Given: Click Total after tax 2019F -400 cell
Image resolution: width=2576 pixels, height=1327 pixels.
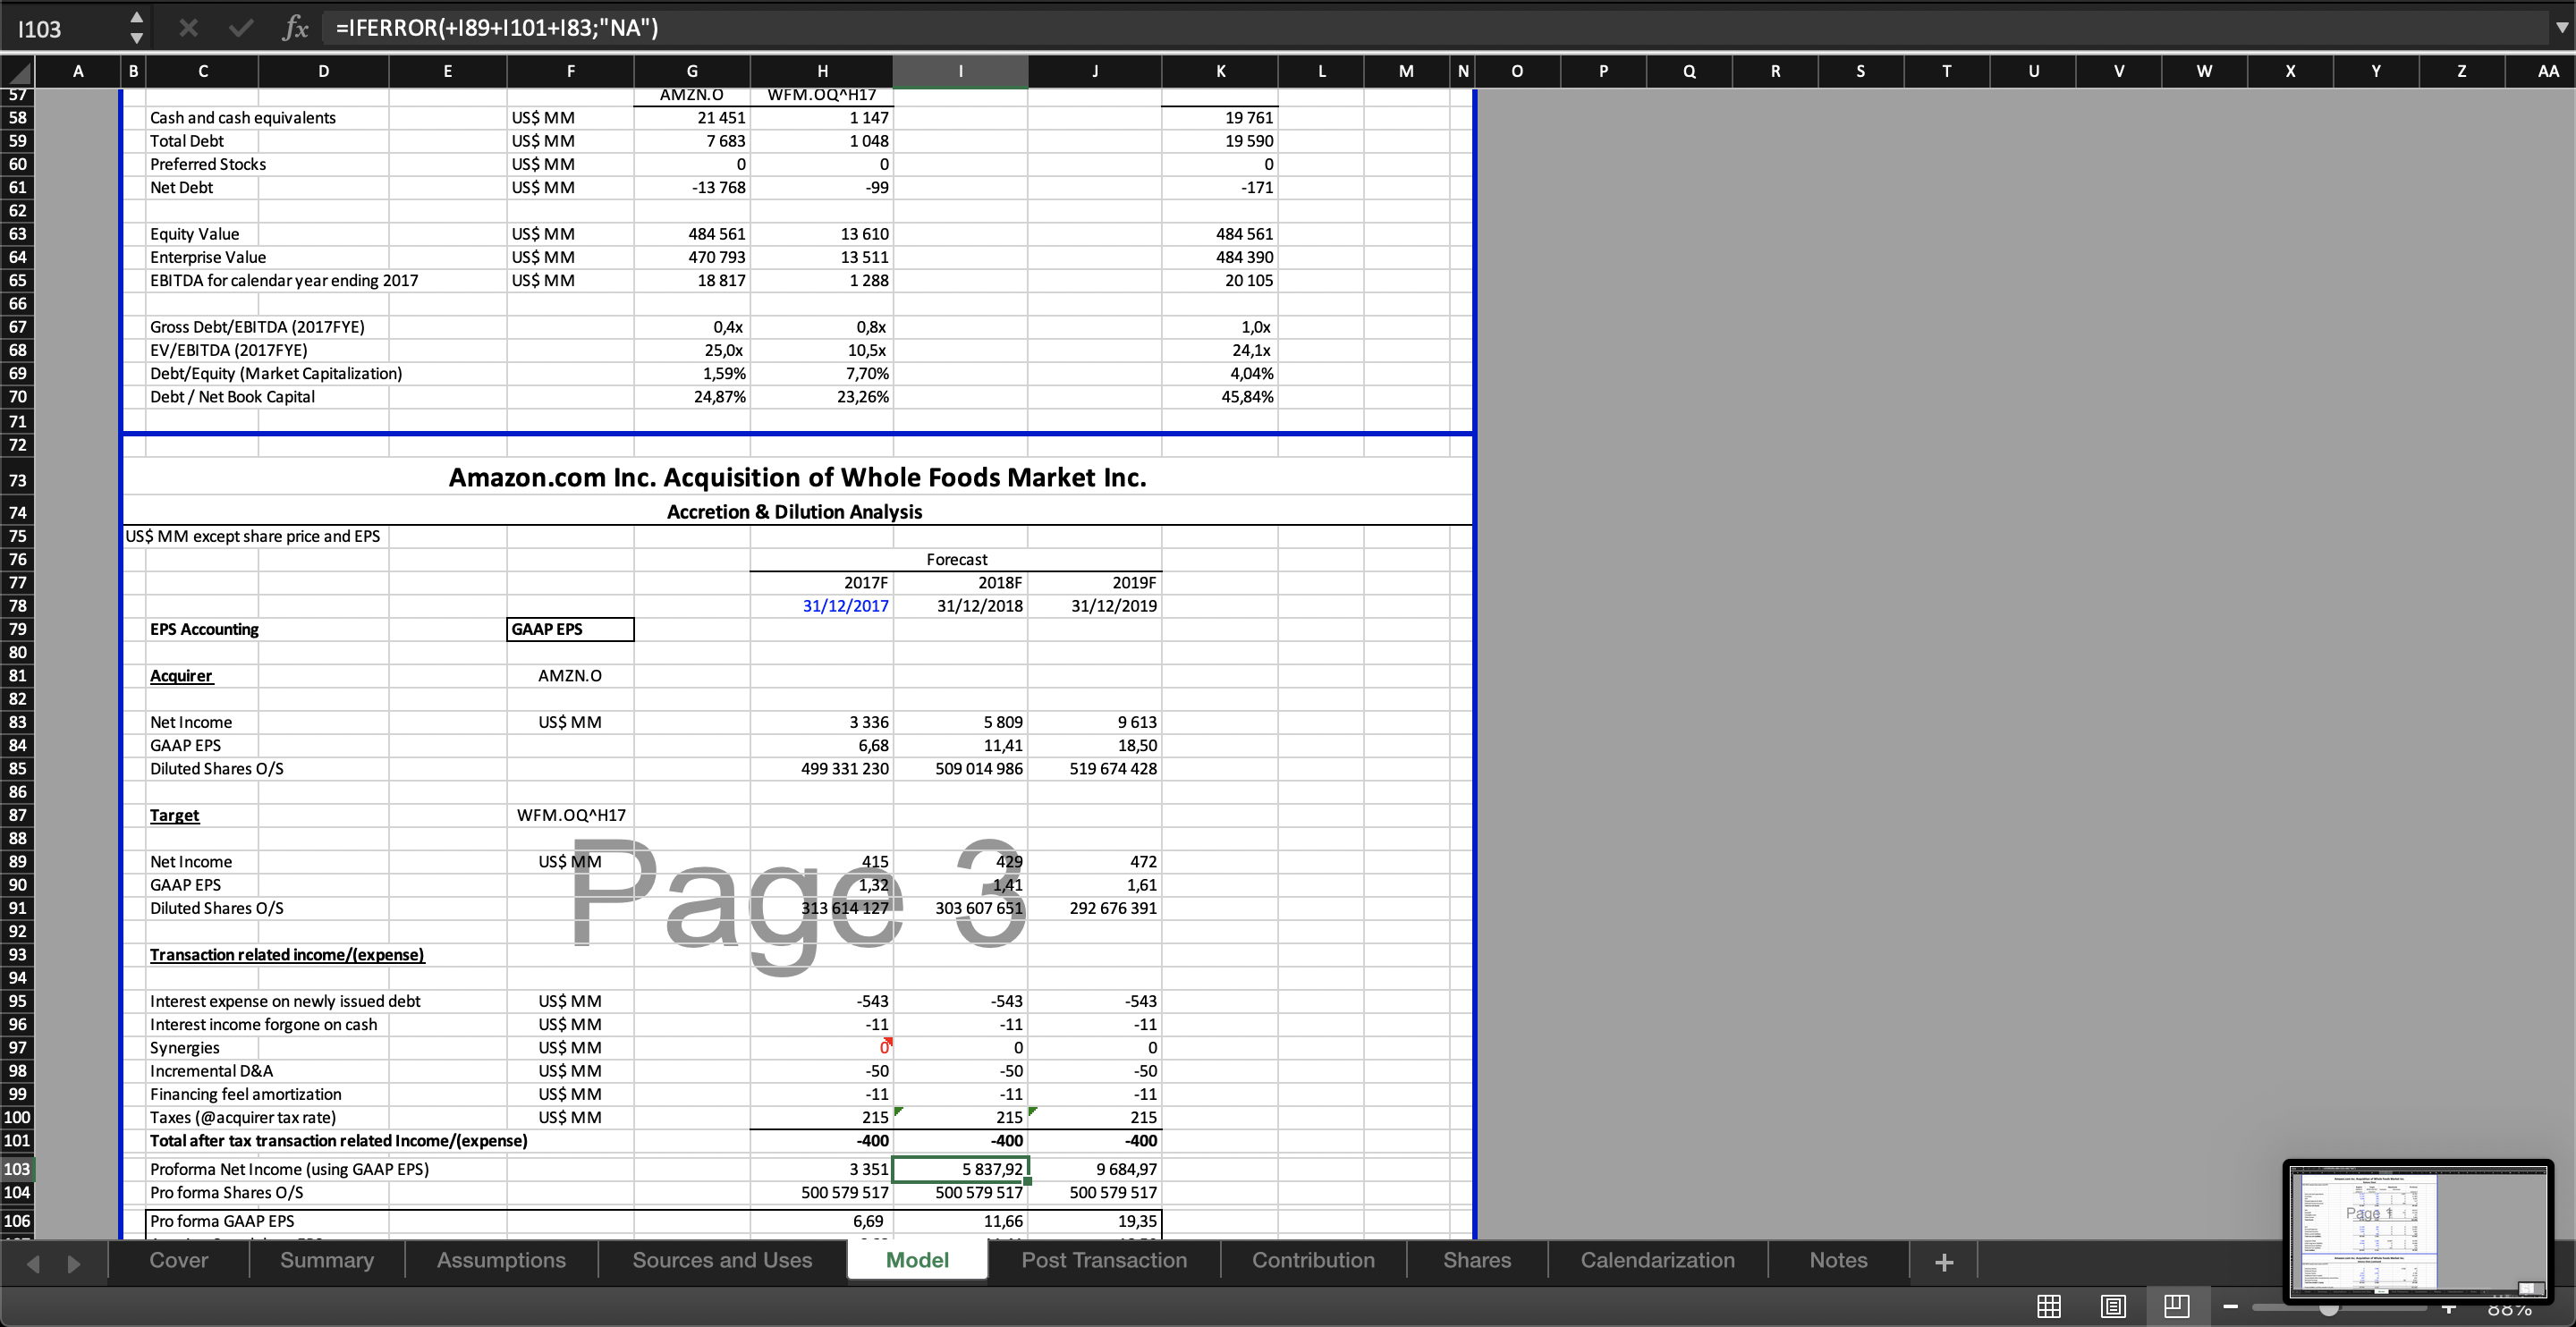Looking at the screenshot, I should (x=1095, y=1141).
